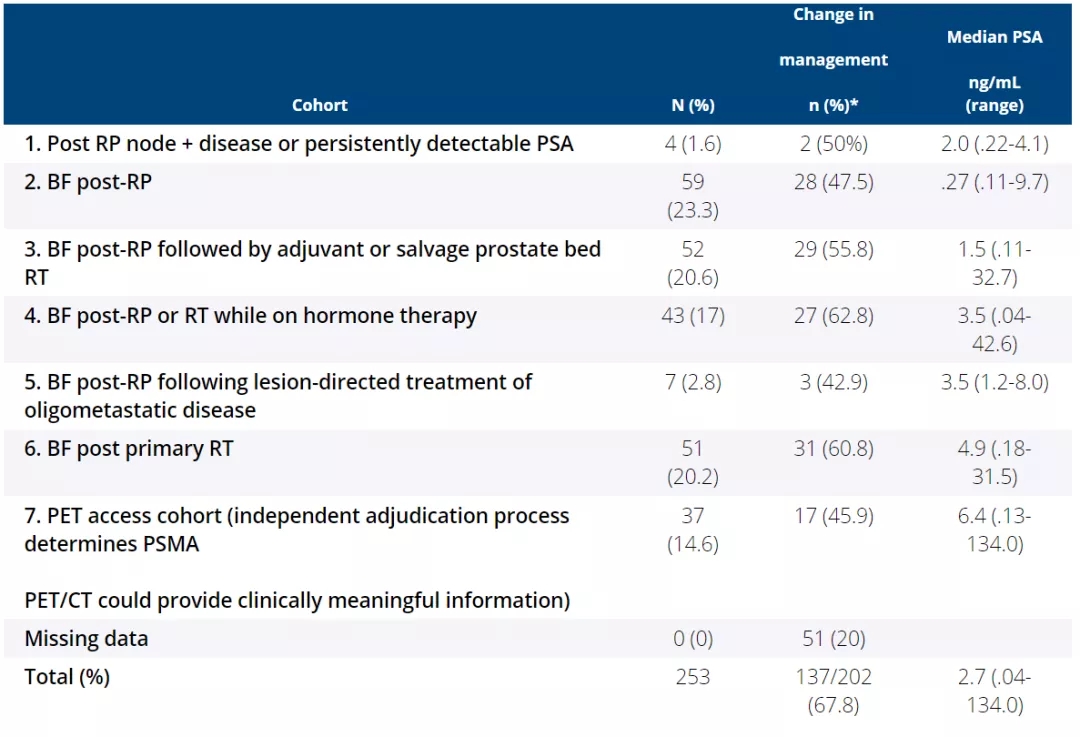Image resolution: width=1080 pixels, height=737 pixels.
Task: Click the 28 (47.5) change in management value
Action: 833,183
